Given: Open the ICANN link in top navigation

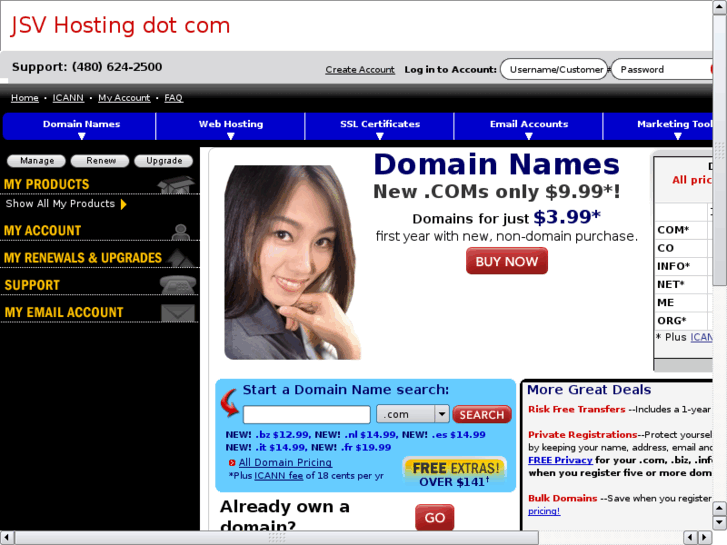Looking at the screenshot, I should tap(68, 98).
